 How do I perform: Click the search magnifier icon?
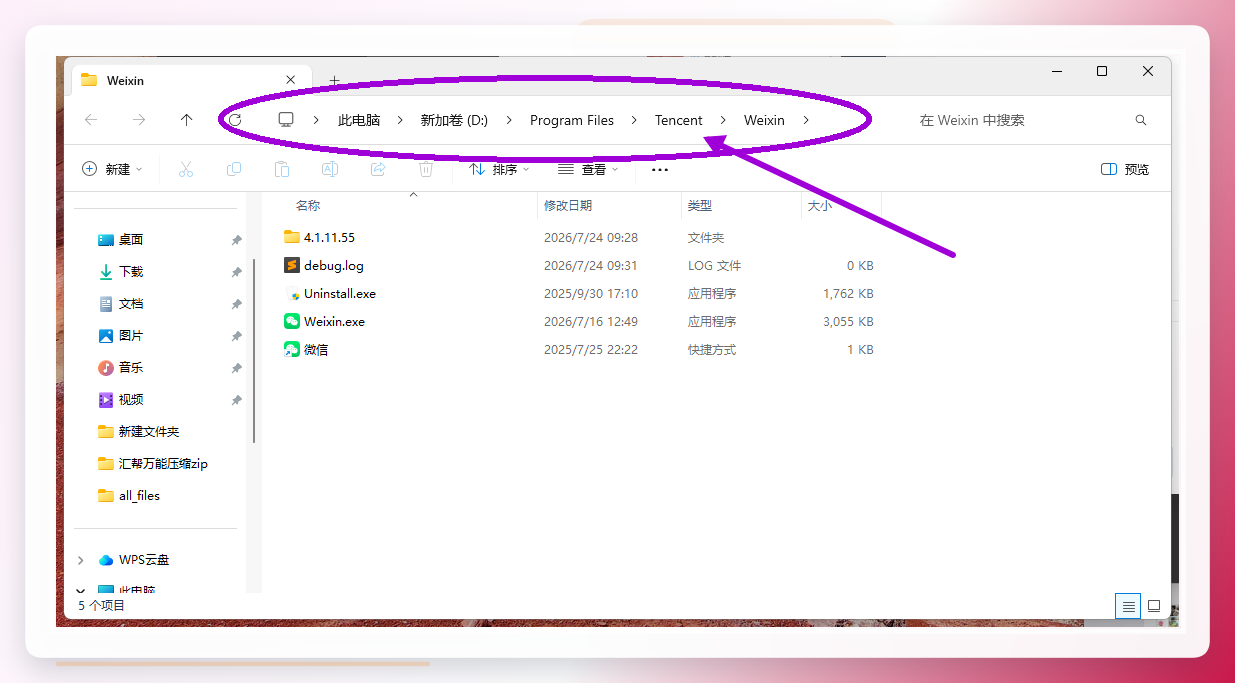[x=1141, y=120]
